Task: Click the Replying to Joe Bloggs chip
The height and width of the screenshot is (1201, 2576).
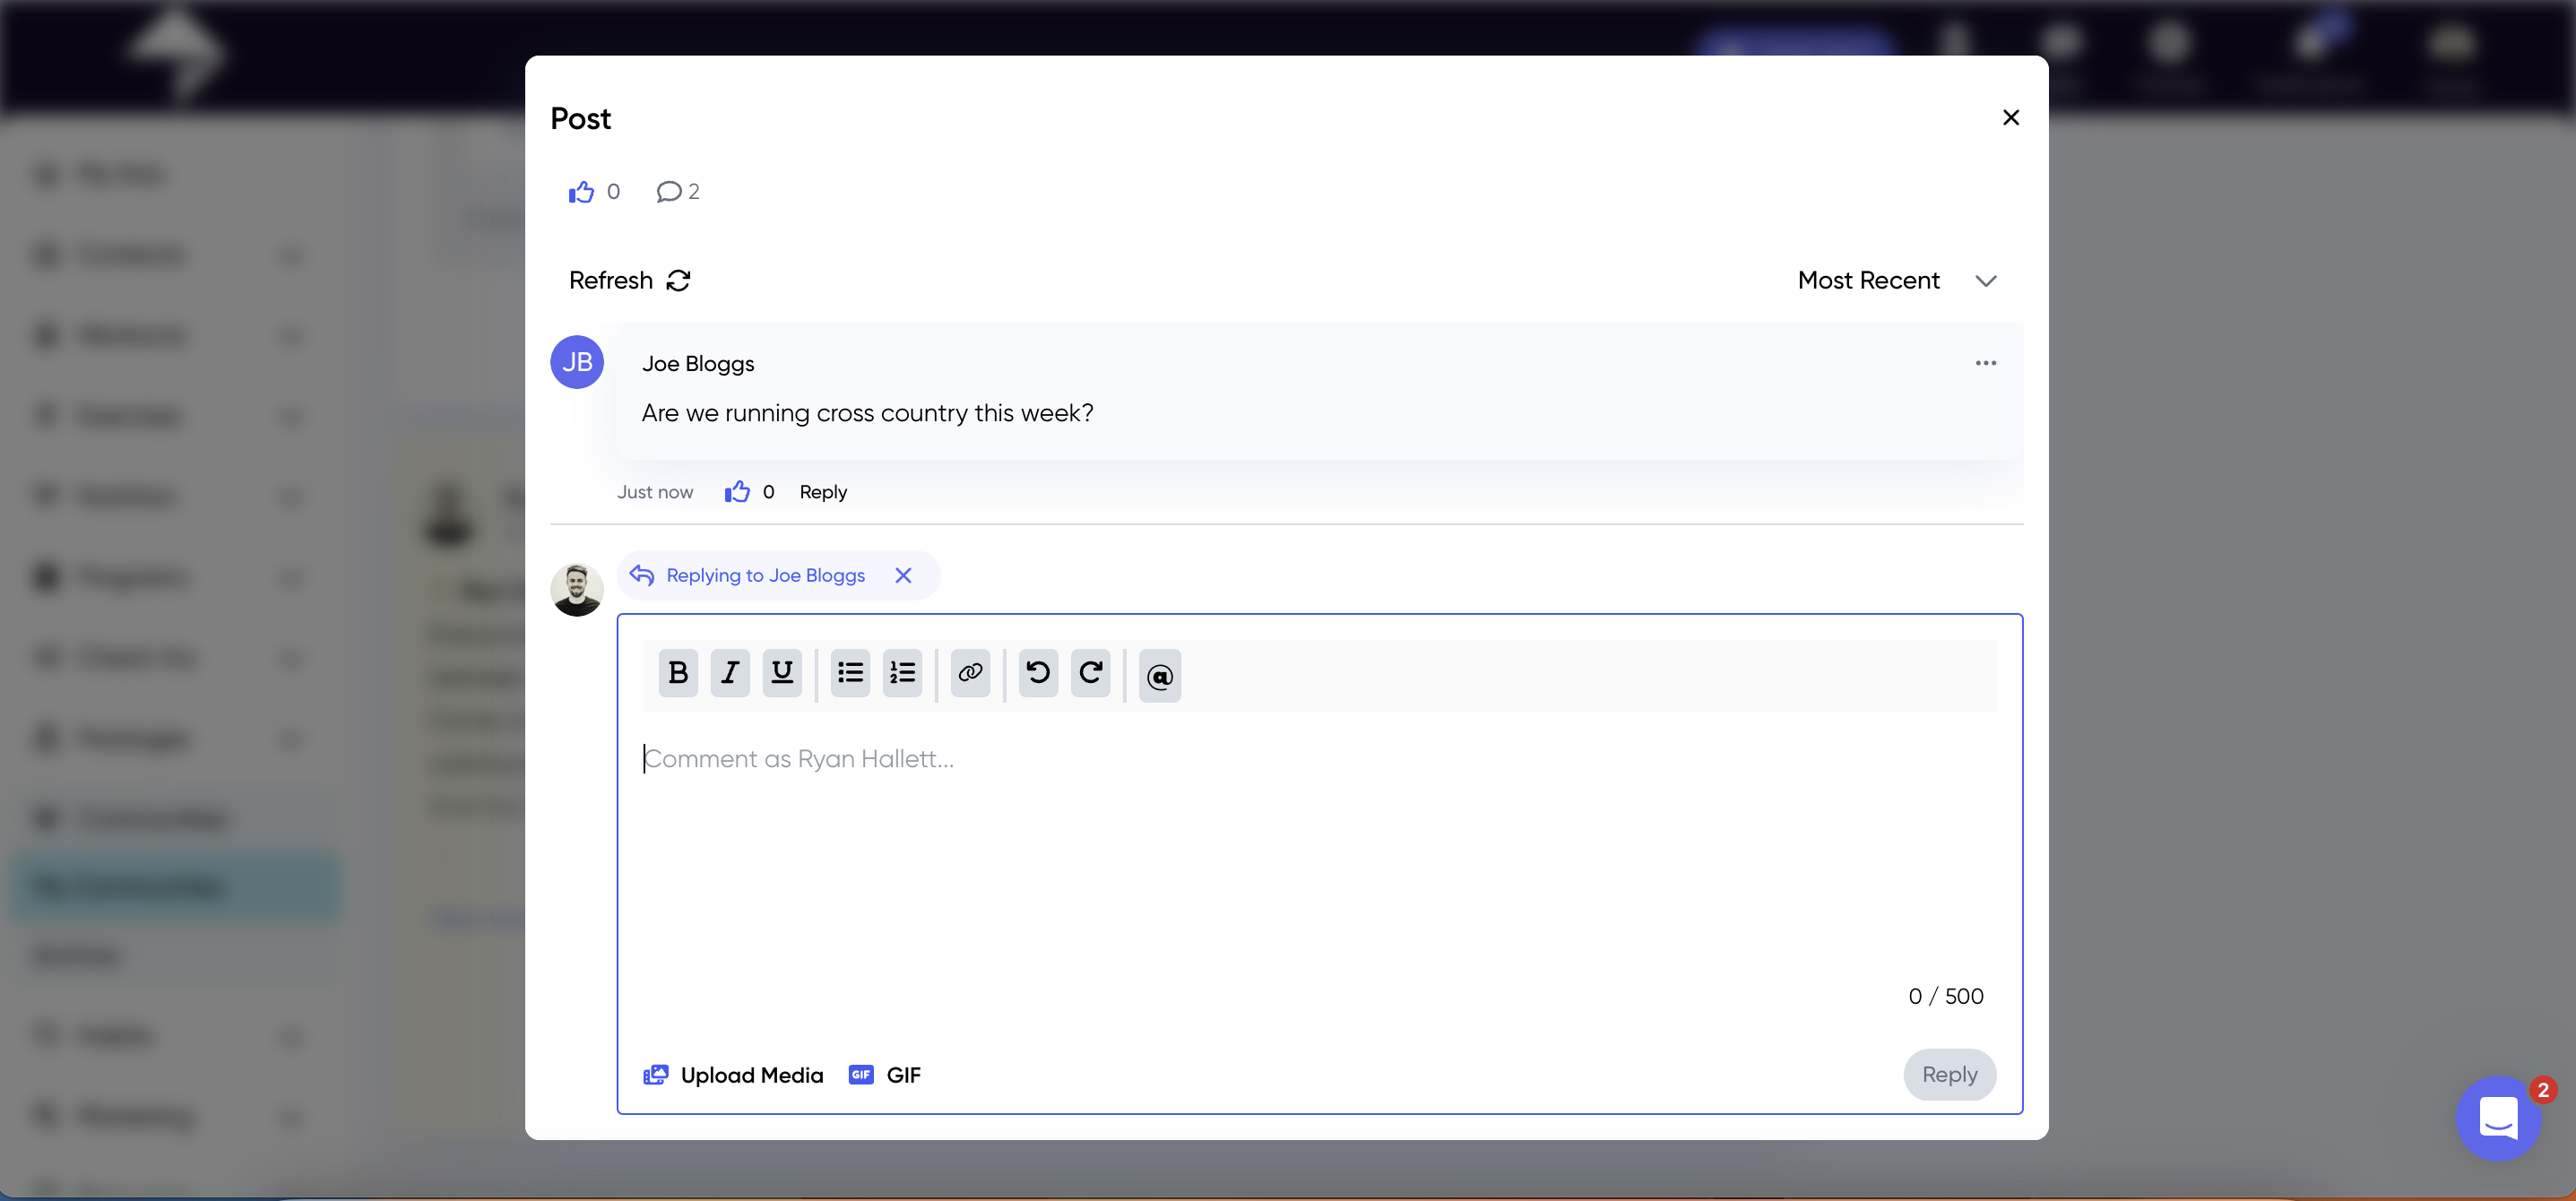Action: point(778,575)
